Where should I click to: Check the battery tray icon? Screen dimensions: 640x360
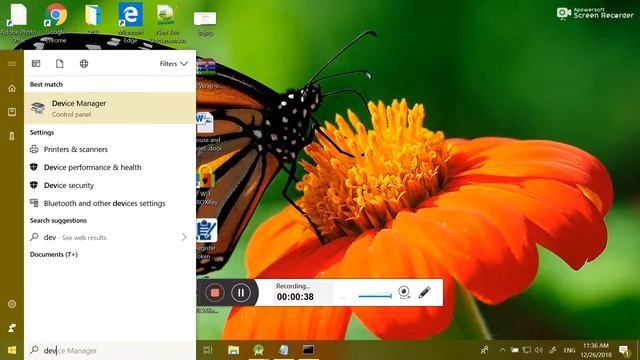tap(514, 350)
